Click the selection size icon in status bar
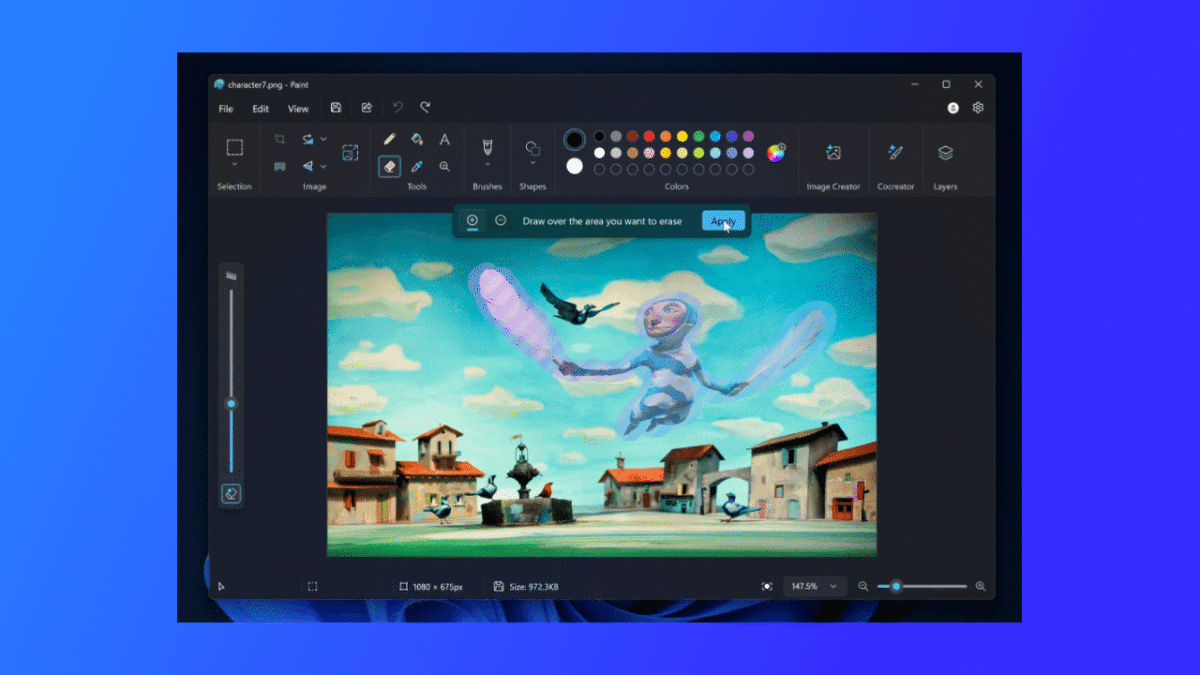 pos(313,586)
